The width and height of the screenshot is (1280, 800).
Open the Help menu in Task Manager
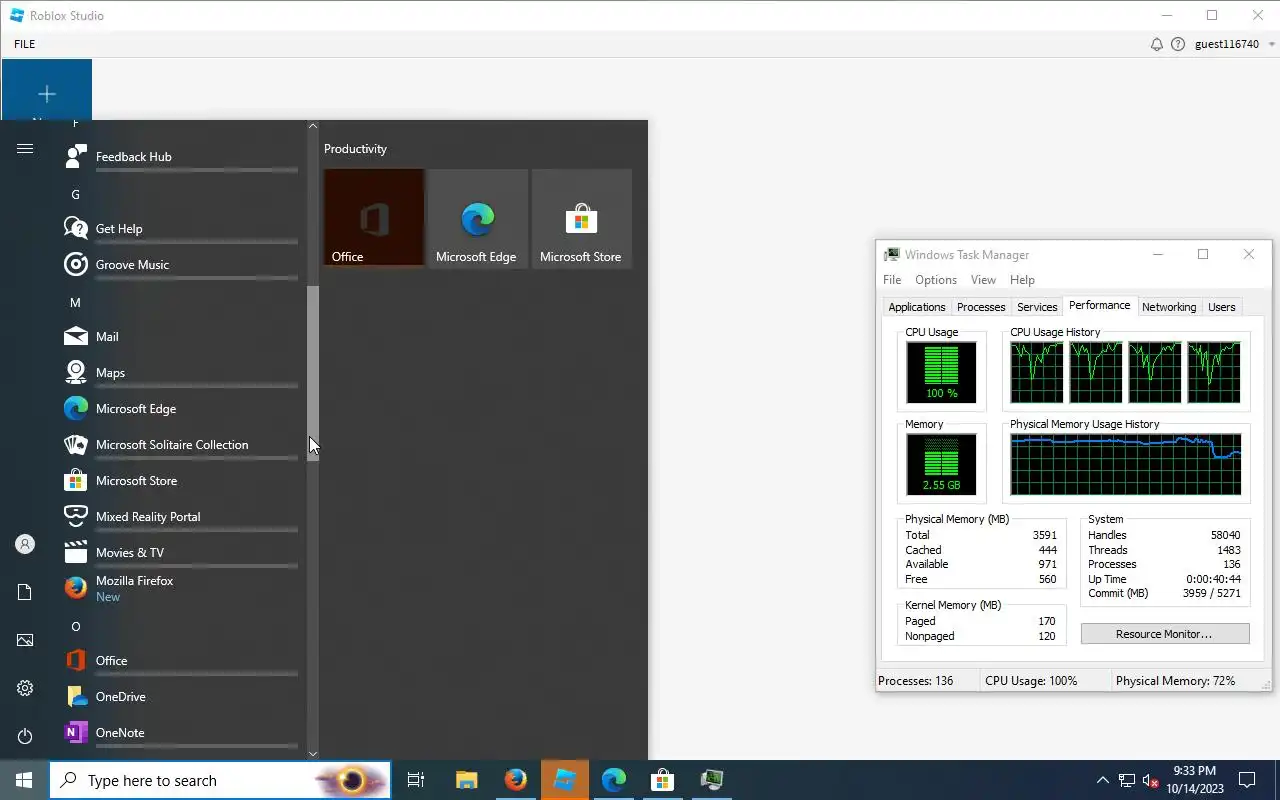click(x=1022, y=280)
